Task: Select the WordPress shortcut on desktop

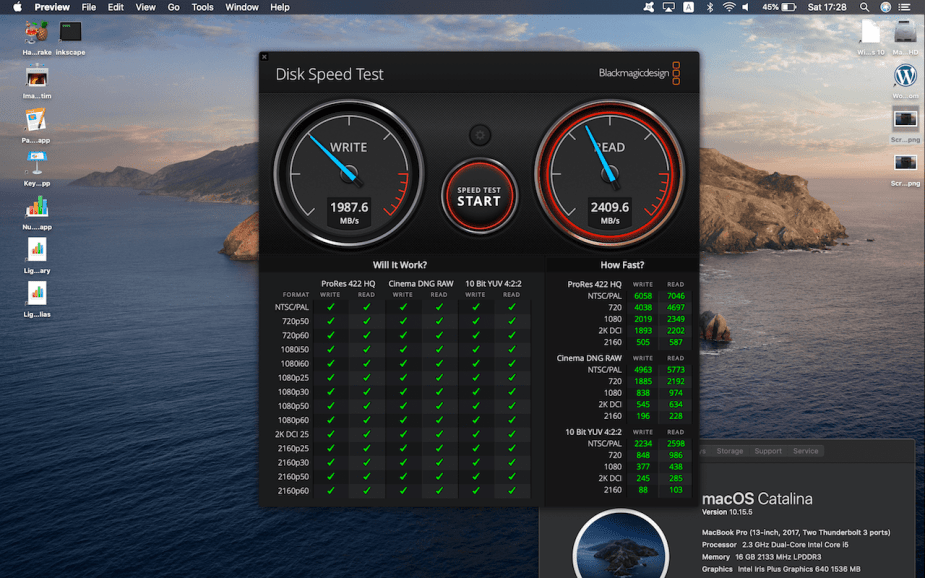Action: click(905, 76)
